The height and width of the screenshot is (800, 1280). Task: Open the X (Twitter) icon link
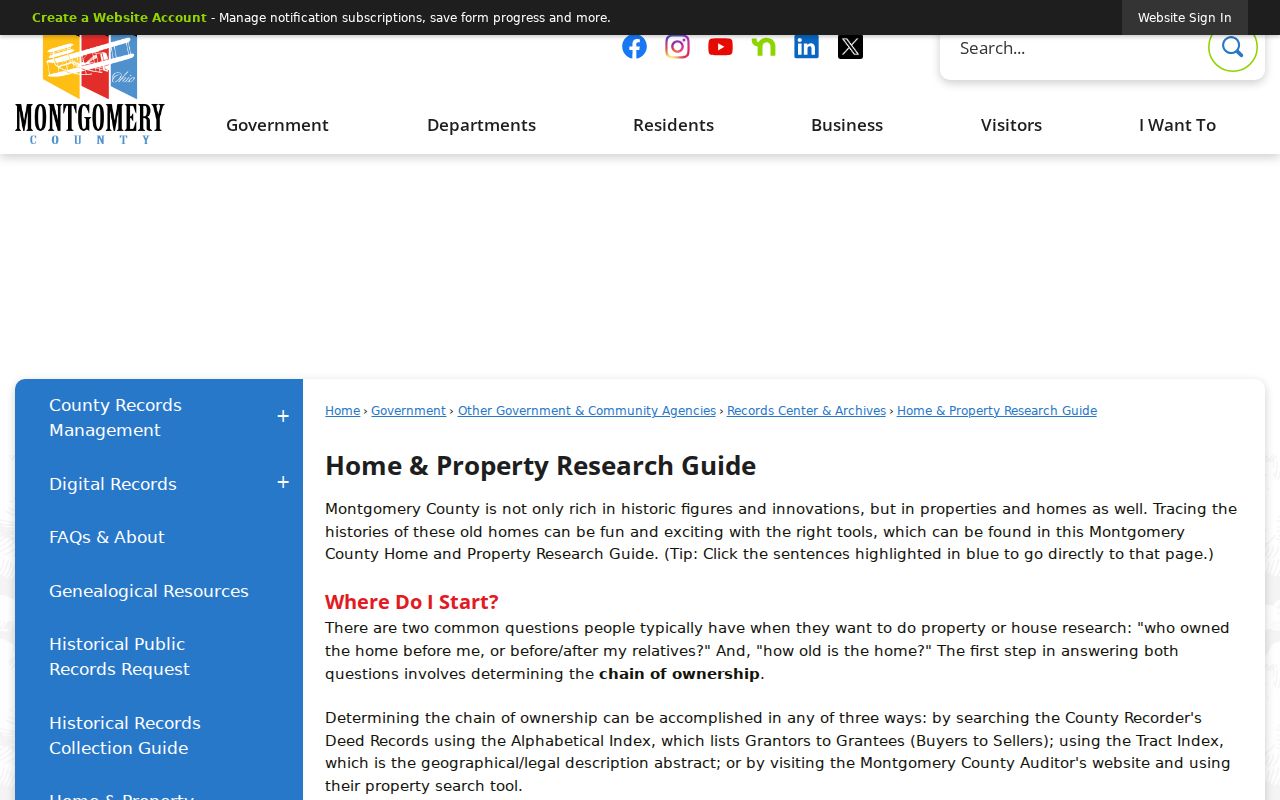850,47
